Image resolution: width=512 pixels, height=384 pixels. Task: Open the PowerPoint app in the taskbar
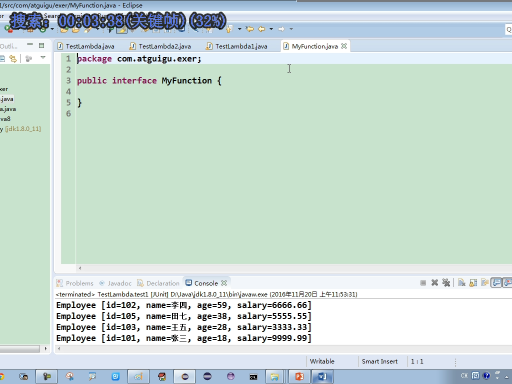tap(299, 377)
